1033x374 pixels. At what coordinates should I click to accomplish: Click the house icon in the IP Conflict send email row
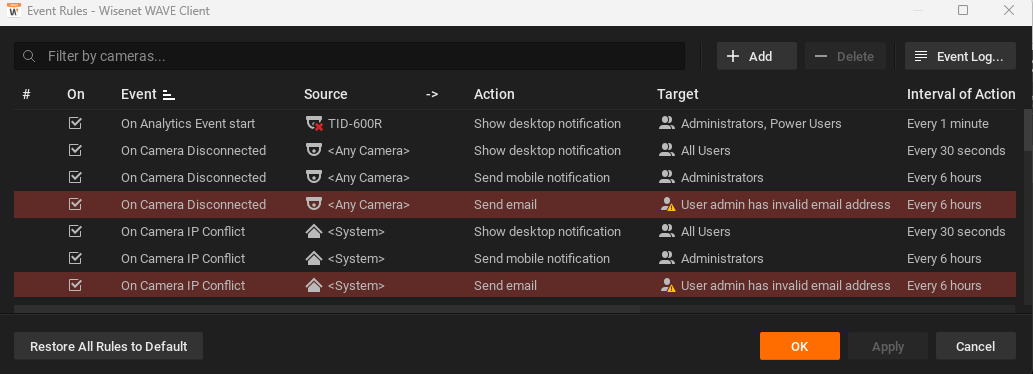tap(314, 285)
